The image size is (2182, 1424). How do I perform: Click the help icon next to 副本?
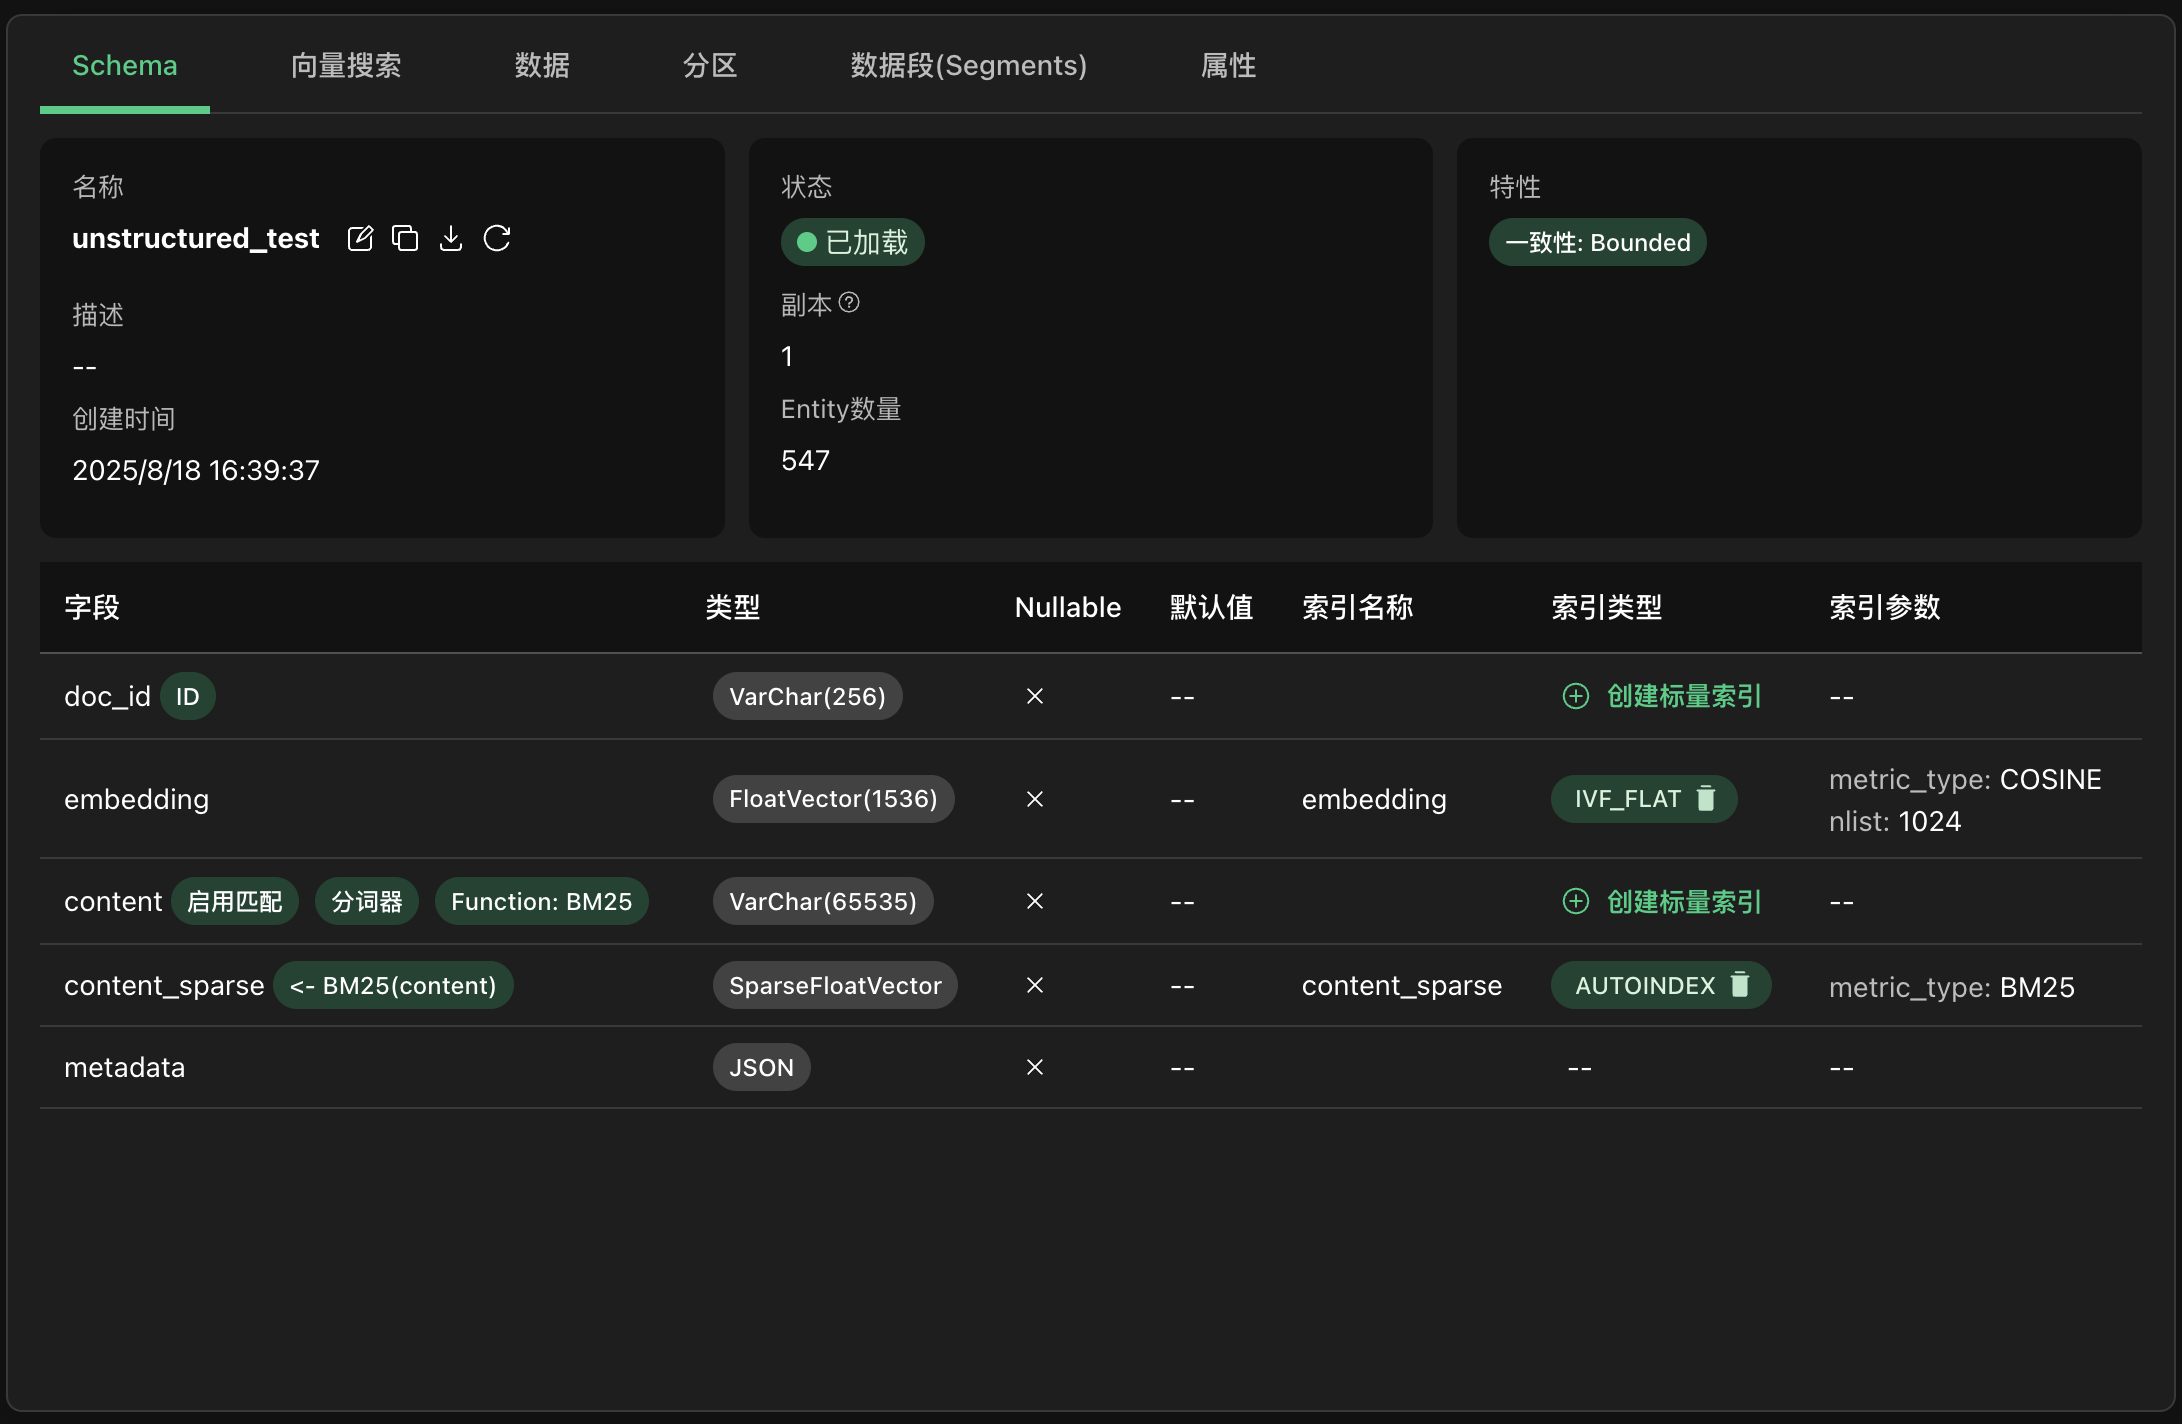(849, 302)
